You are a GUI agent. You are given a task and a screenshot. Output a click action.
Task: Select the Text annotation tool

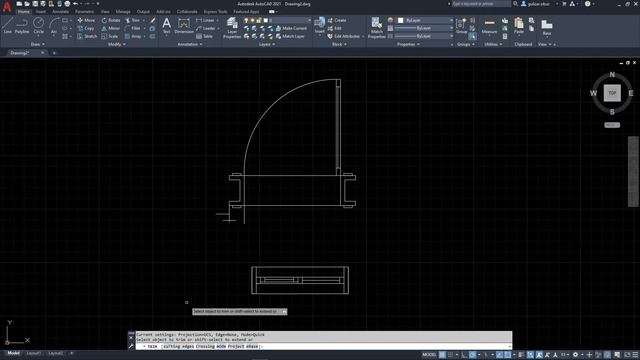point(167,25)
